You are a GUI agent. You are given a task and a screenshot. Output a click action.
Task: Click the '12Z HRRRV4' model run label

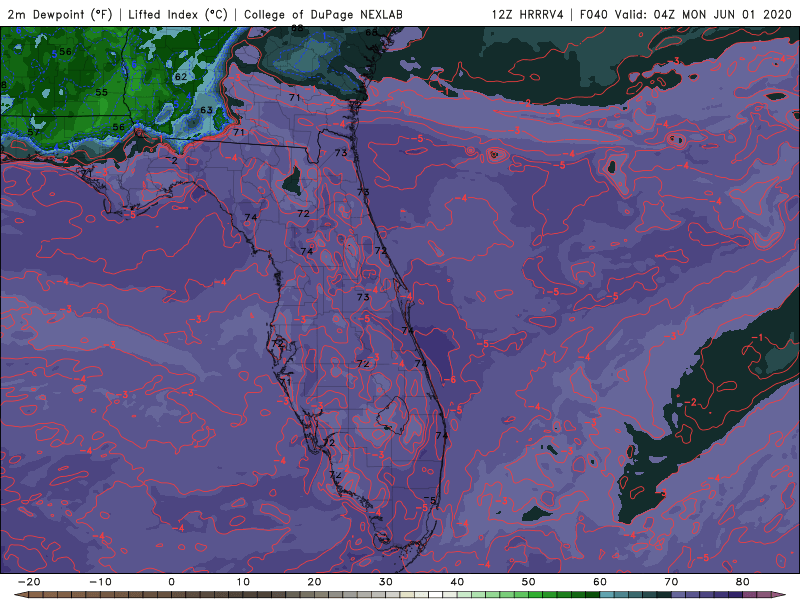528,14
